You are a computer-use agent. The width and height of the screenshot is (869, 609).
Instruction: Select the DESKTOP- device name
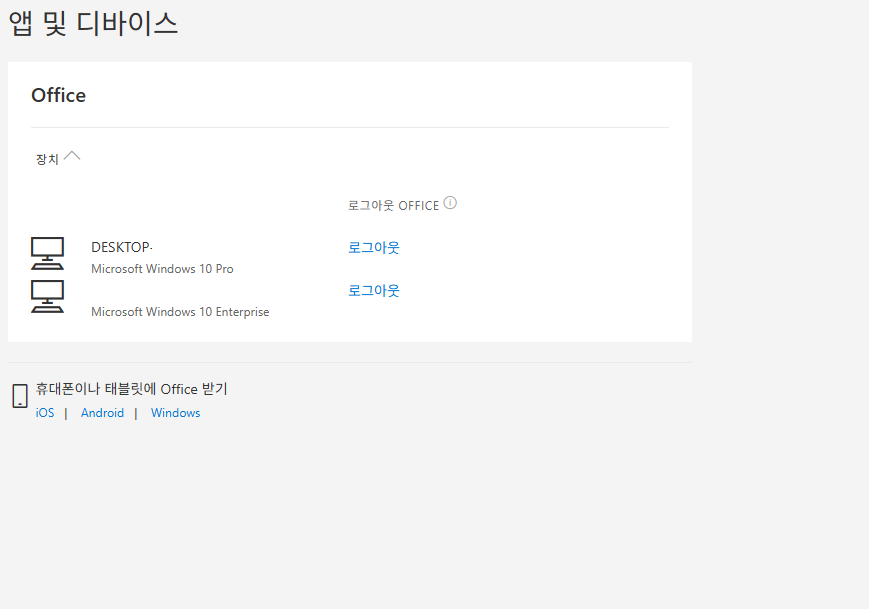coord(122,247)
